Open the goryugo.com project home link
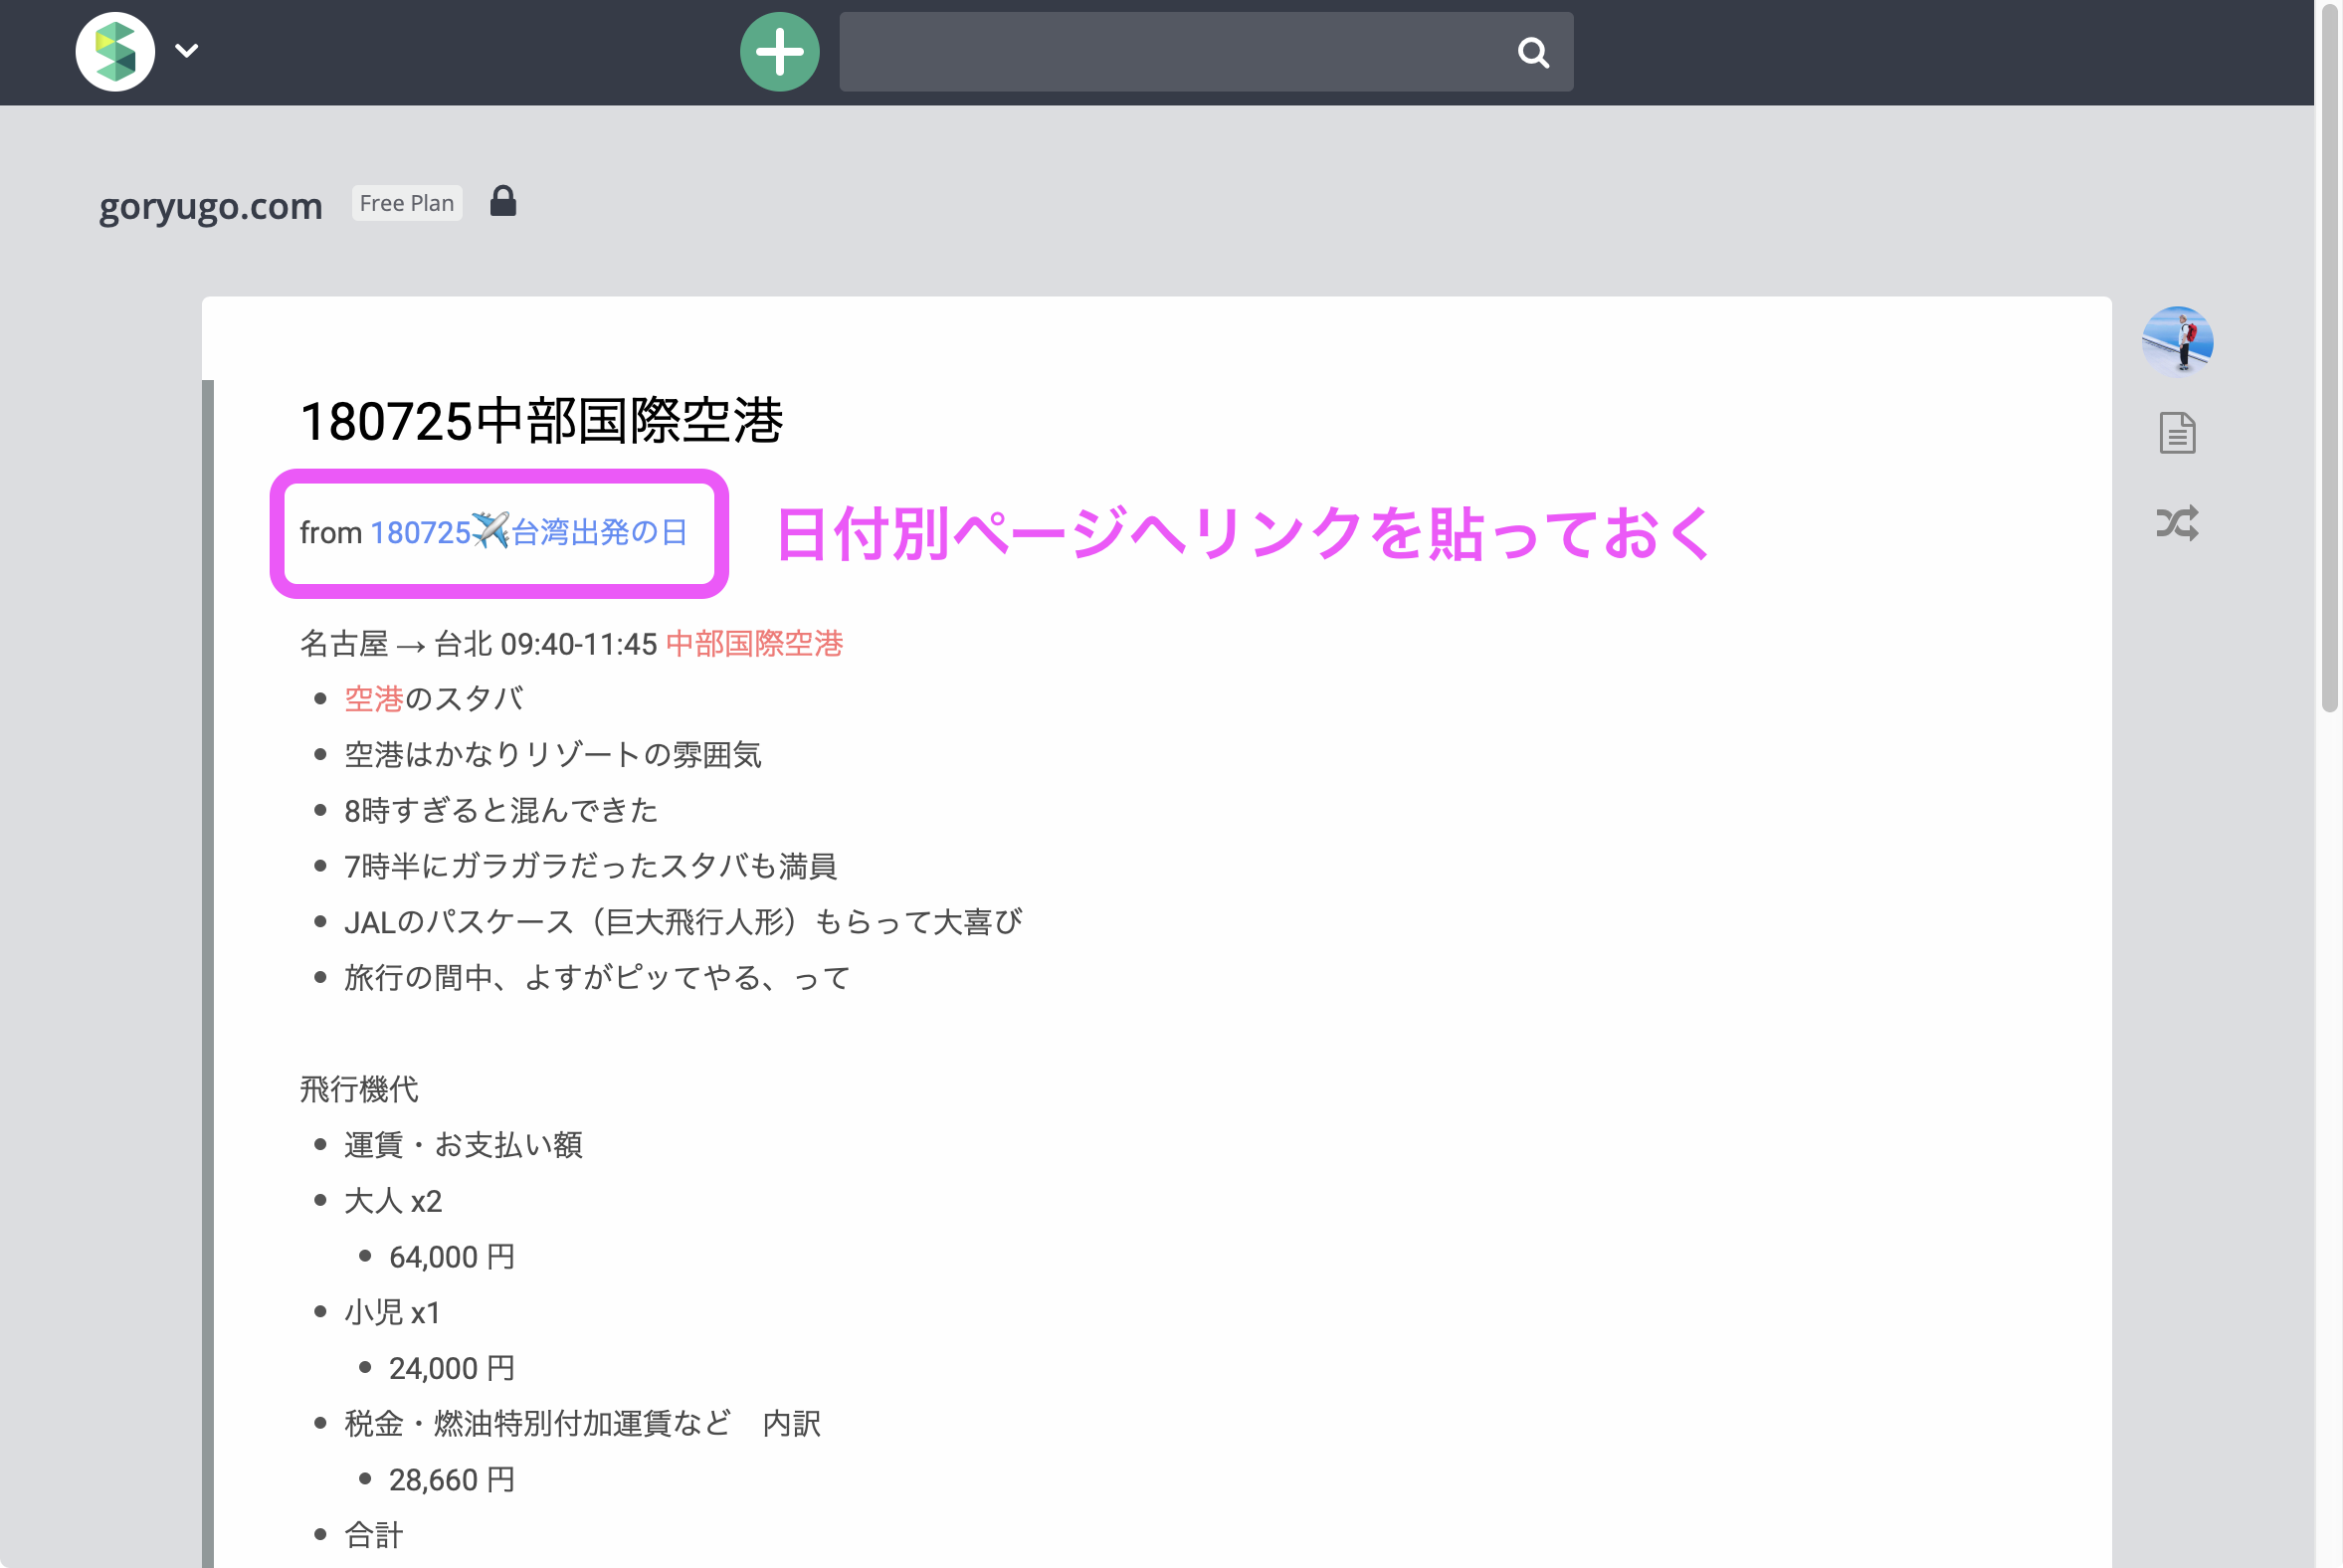Viewport: 2343px width, 1568px height. pyautogui.click(x=210, y=206)
